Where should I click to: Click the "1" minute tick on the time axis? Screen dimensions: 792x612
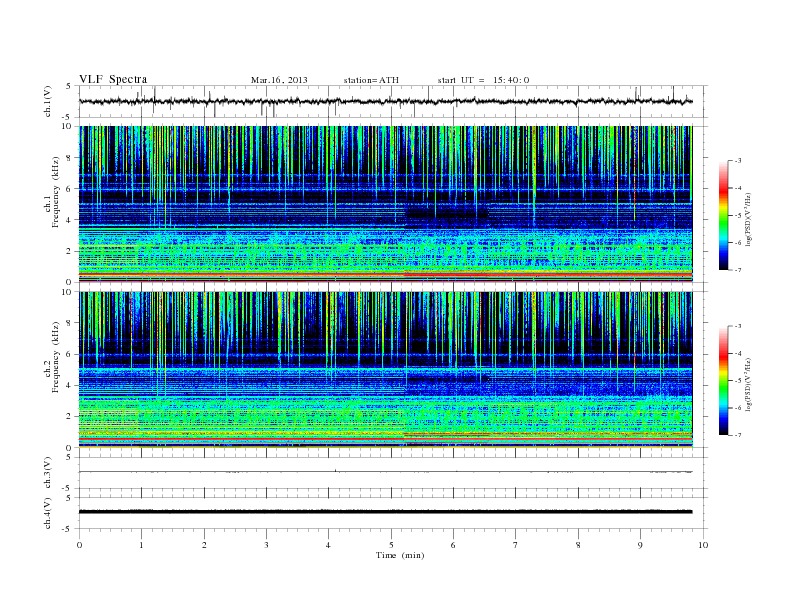pos(142,545)
